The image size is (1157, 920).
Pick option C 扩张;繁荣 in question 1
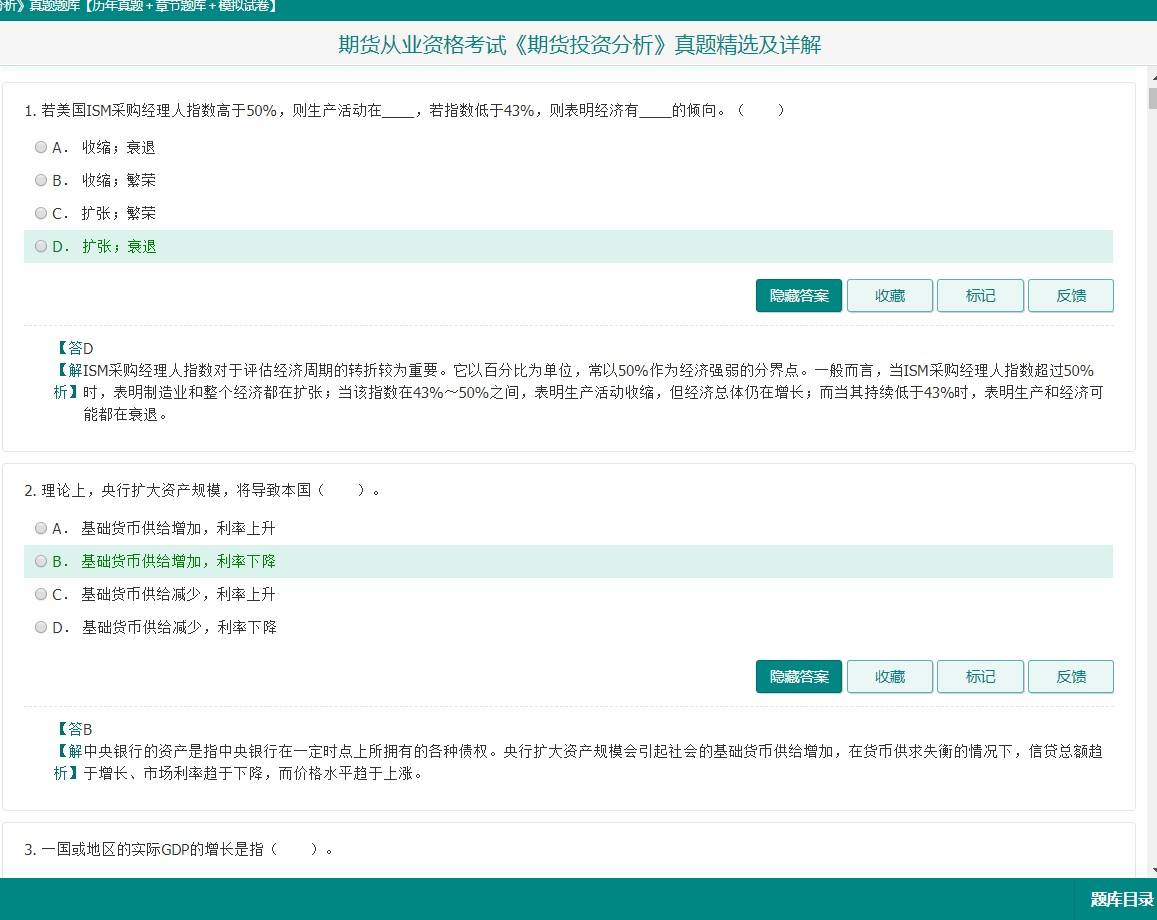pyautogui.click(x=41, y=213)
